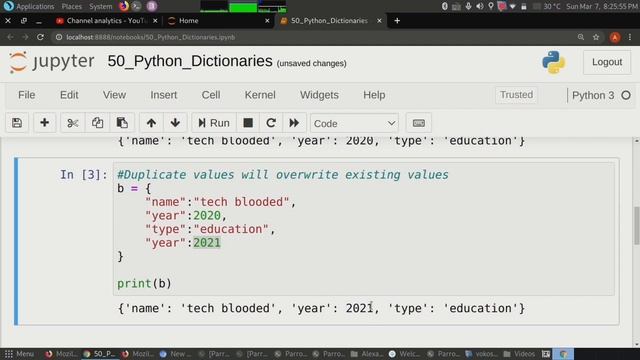Image resolution: width=640 pixels, height=360 pixels.
Task: Open the Edit menu
Action: click(69, 95)
